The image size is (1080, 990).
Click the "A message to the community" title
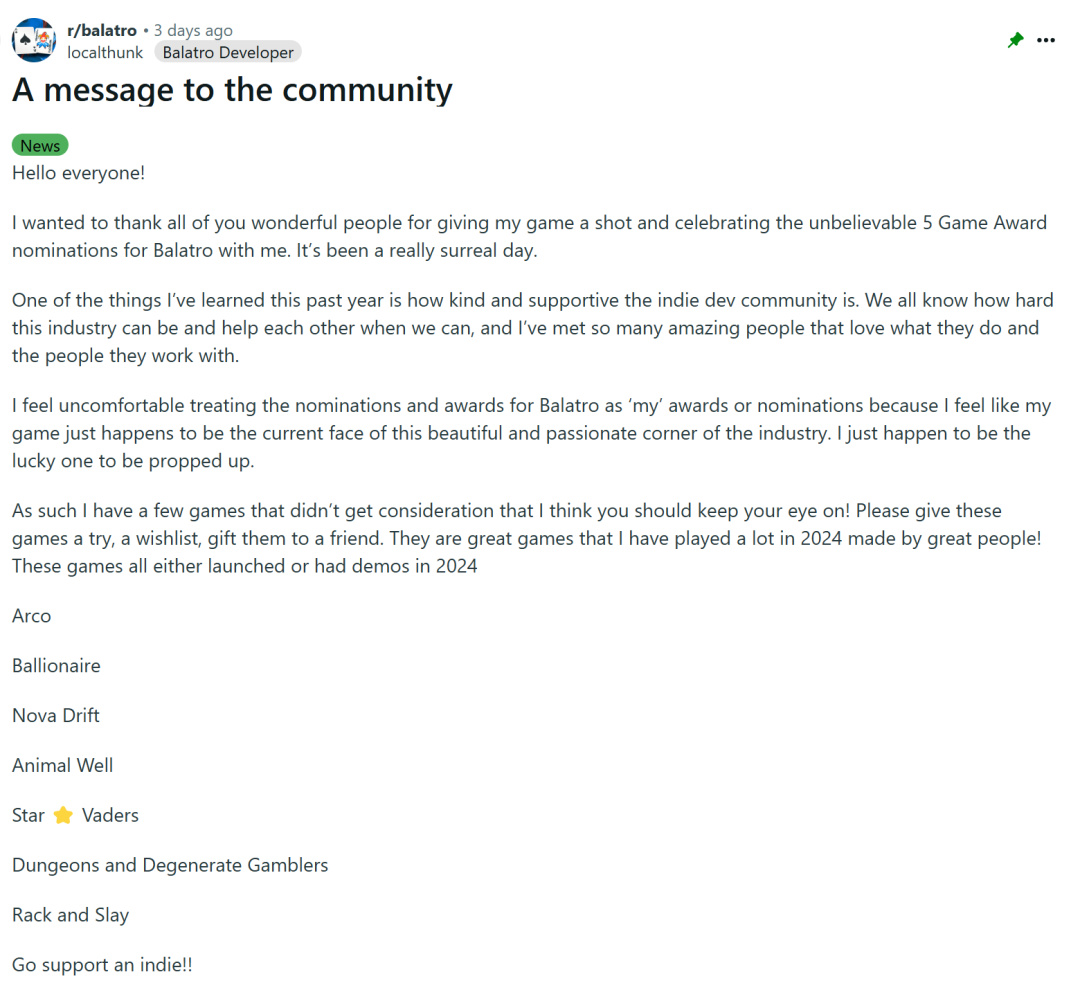232,90
